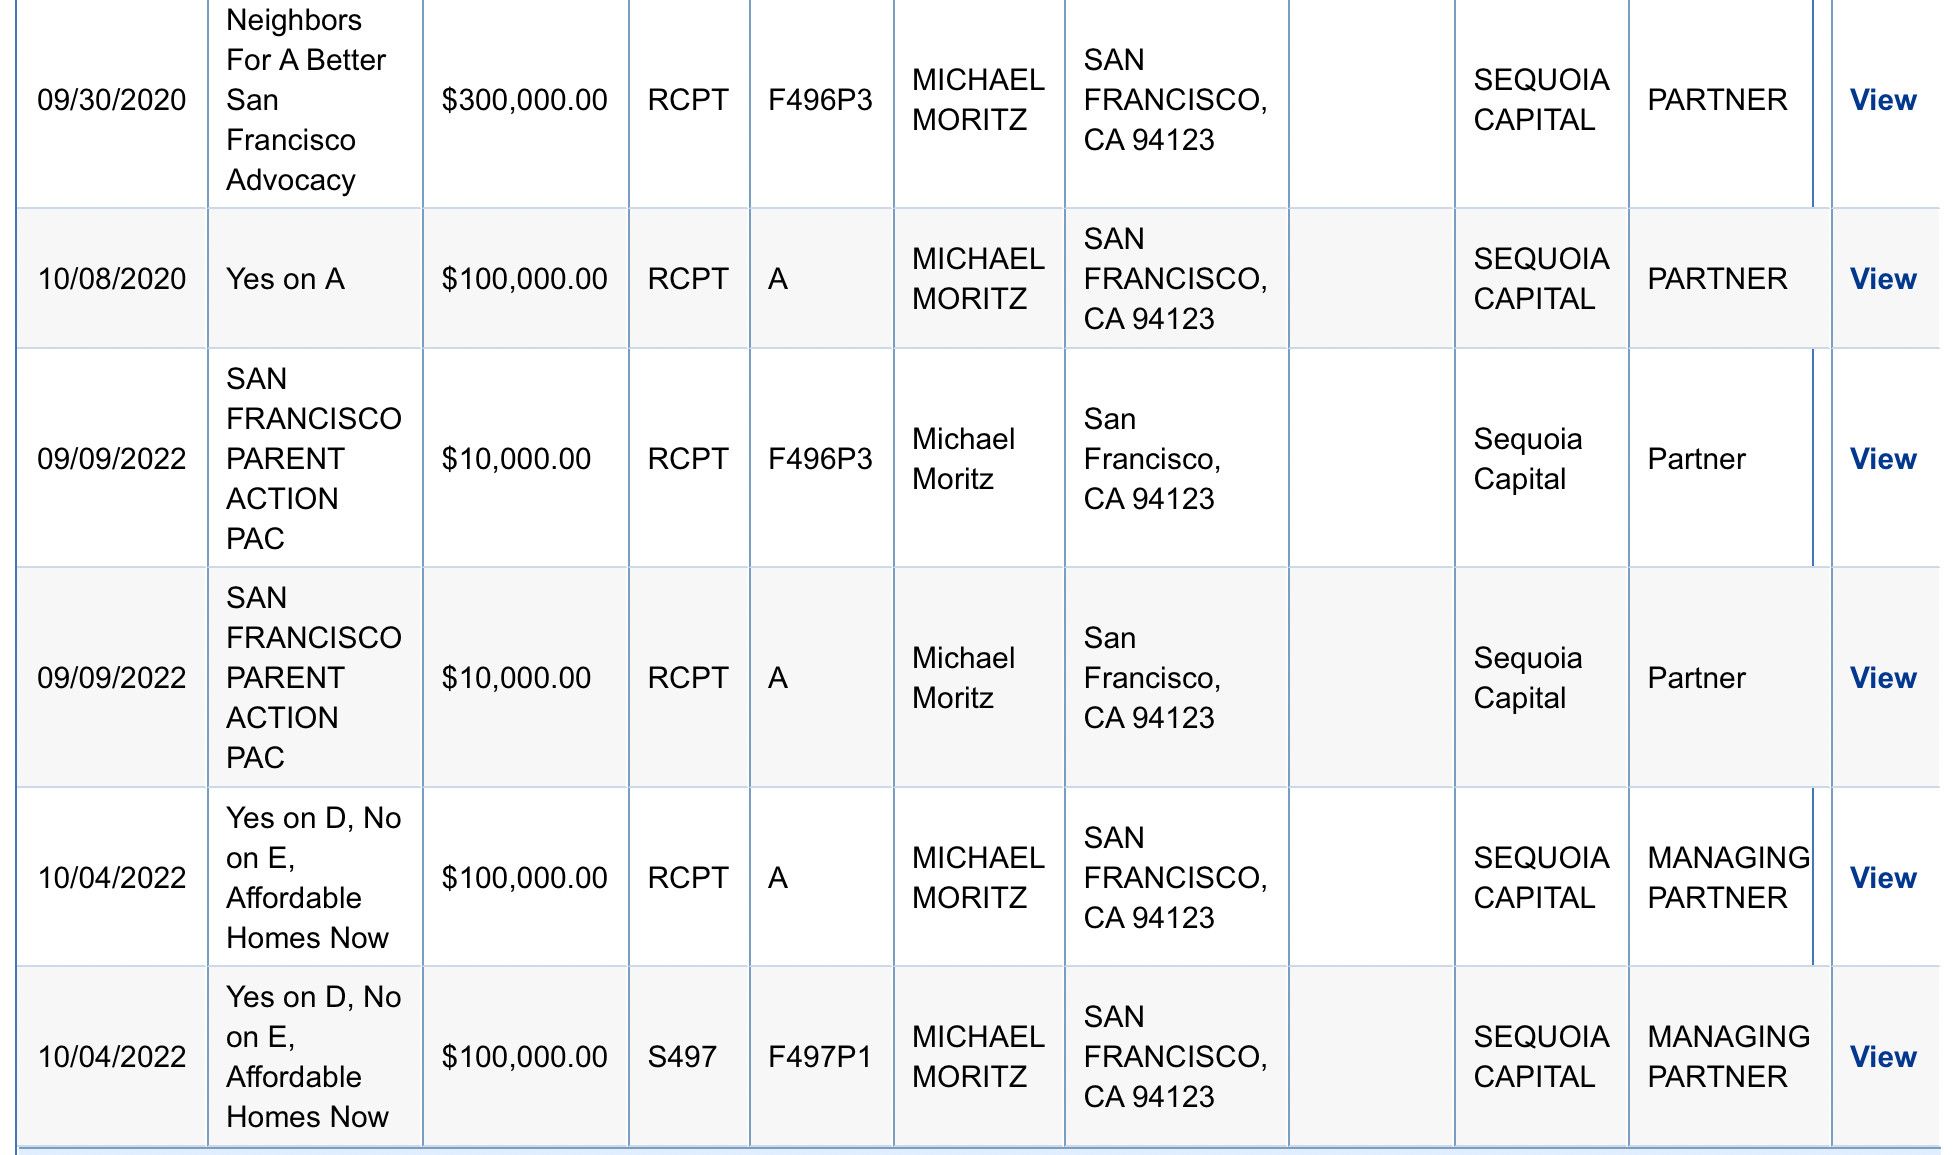Click the Yes on D committee in the RCPT row
Image resolution: width=1953 pixels, height=1155 pixels.
tap(313, 878)
